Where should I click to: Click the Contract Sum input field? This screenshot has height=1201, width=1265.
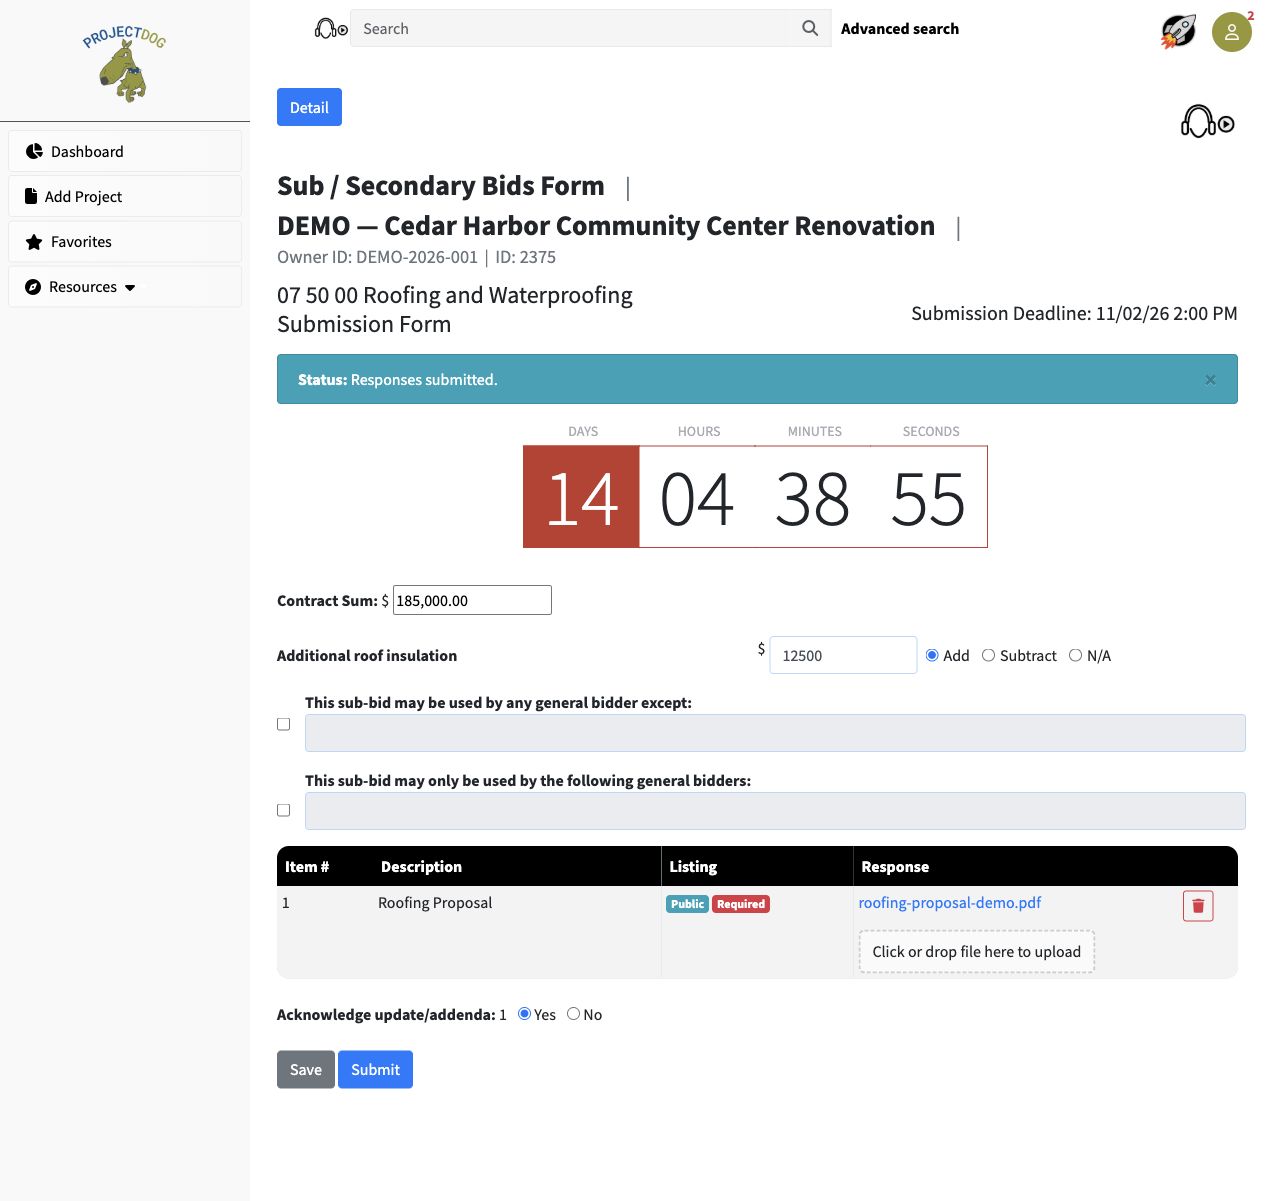(472, 600)
